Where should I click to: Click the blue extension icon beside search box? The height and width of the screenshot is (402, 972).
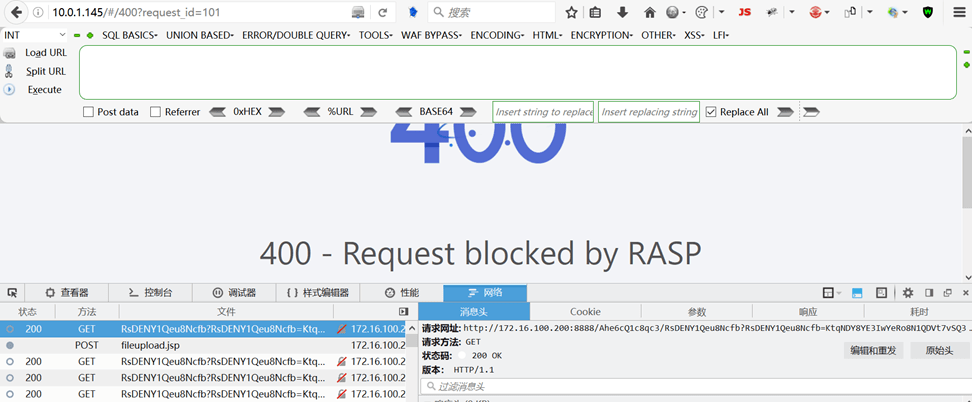click(x=413, y=12)
